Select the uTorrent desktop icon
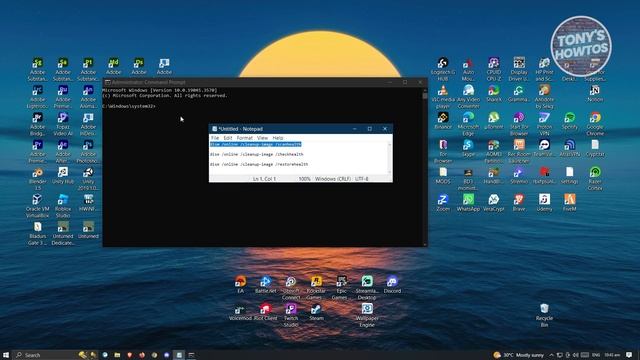 click(x=493, y=121)
